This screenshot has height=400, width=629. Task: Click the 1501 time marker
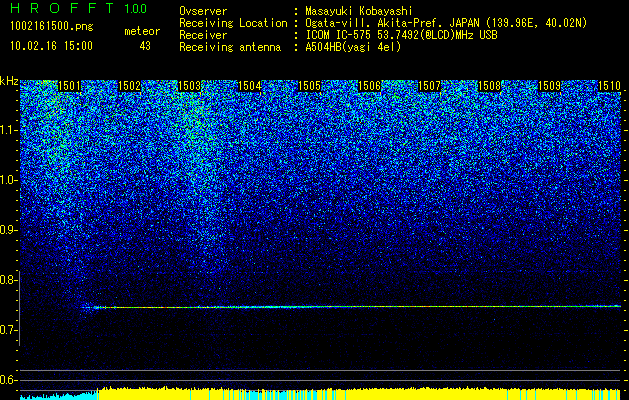click(69, 86)
